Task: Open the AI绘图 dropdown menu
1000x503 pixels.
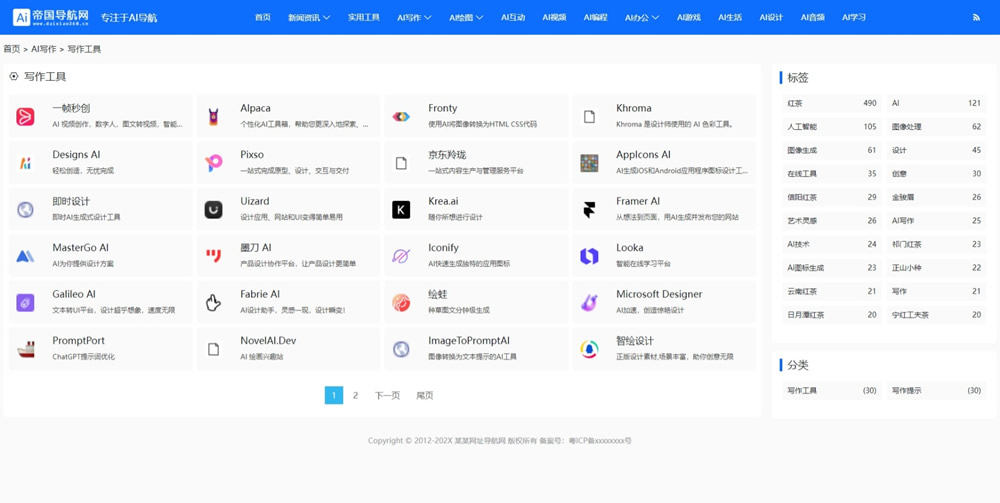Action: (466, 18)
